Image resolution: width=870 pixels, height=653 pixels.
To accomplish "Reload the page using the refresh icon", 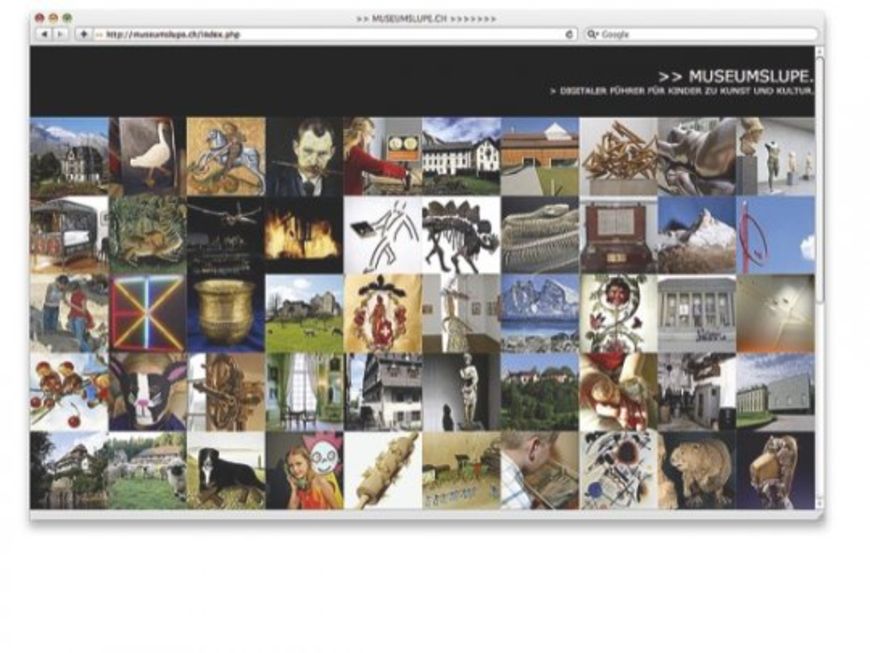I will 569,34.
